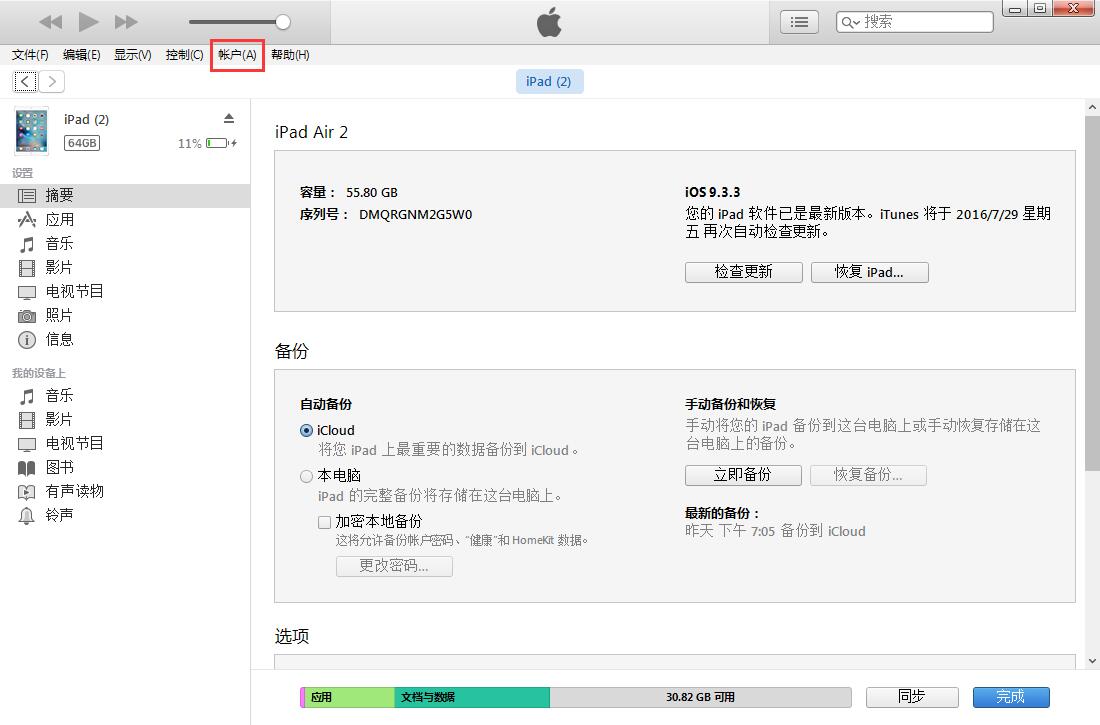This screenshot has width=1100, height=725.
Task: Click the 应用 segment of storage bar
Action: click(349, 697)
